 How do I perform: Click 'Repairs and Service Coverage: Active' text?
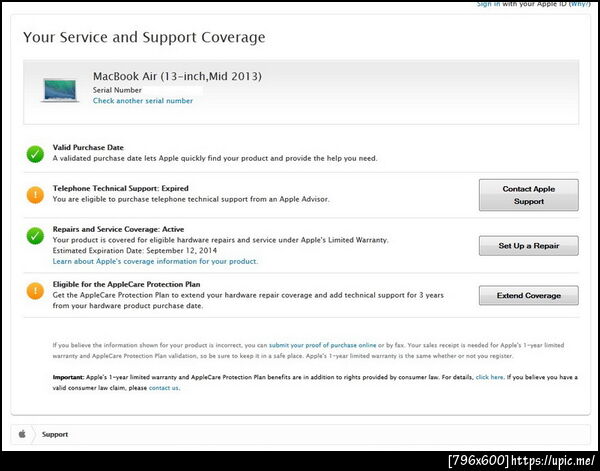tap(118, 229)
